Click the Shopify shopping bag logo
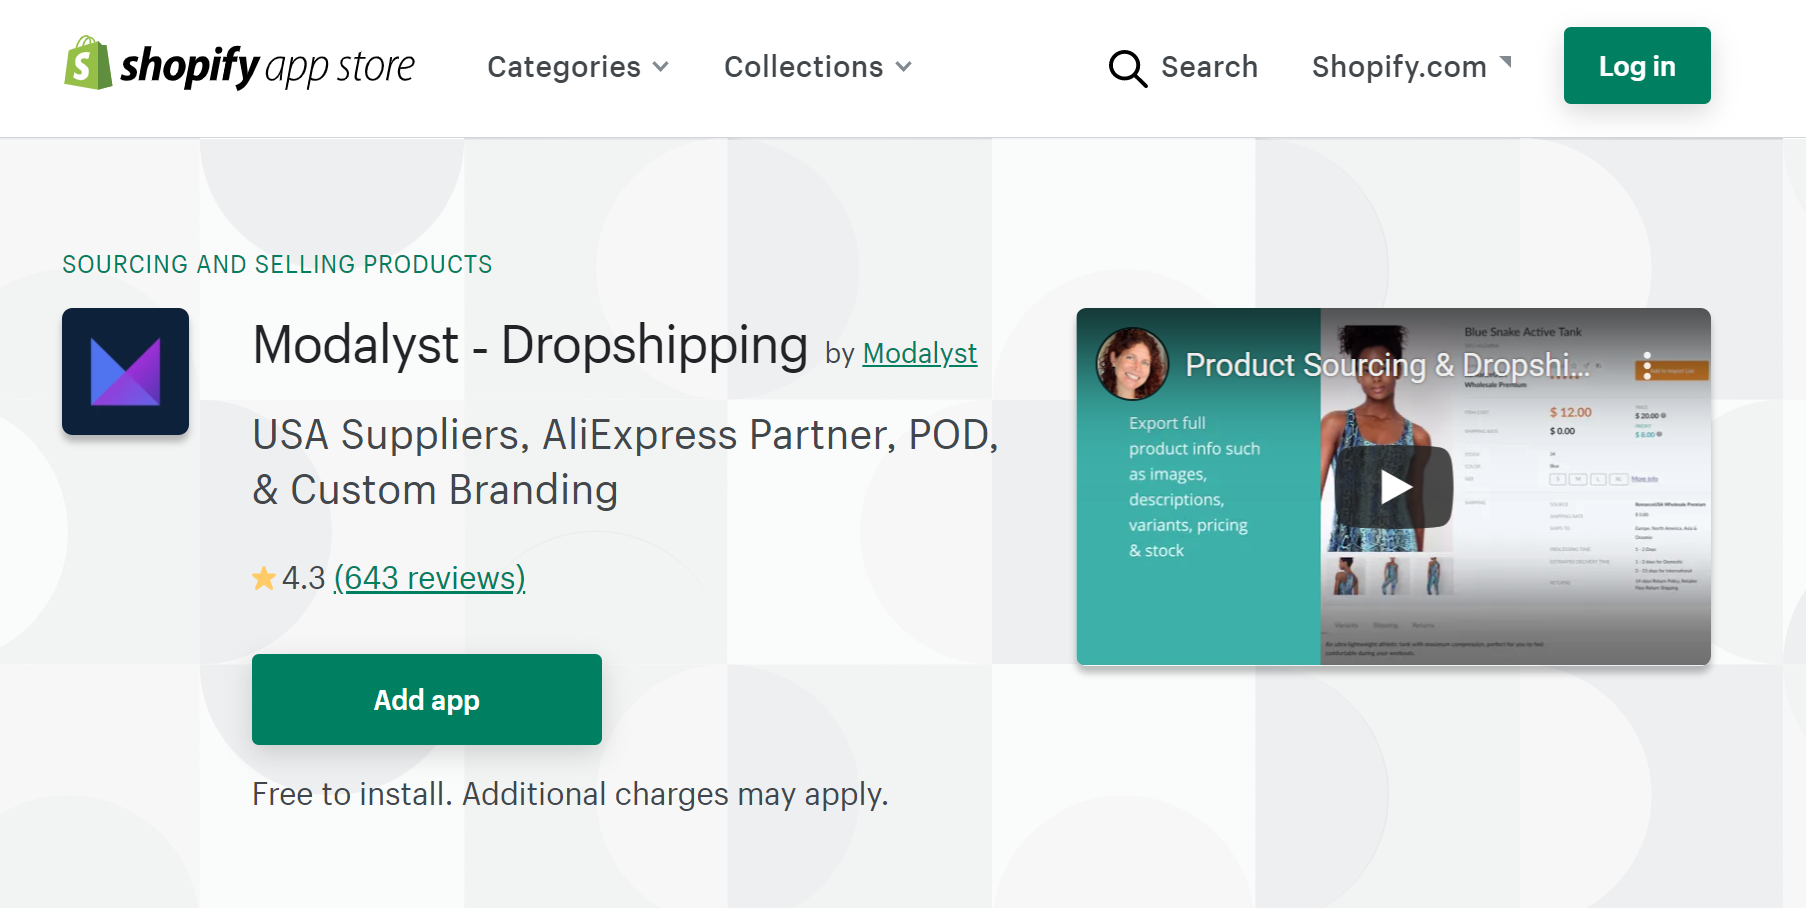Screen dimensions: 1806x908 [87, 64]
